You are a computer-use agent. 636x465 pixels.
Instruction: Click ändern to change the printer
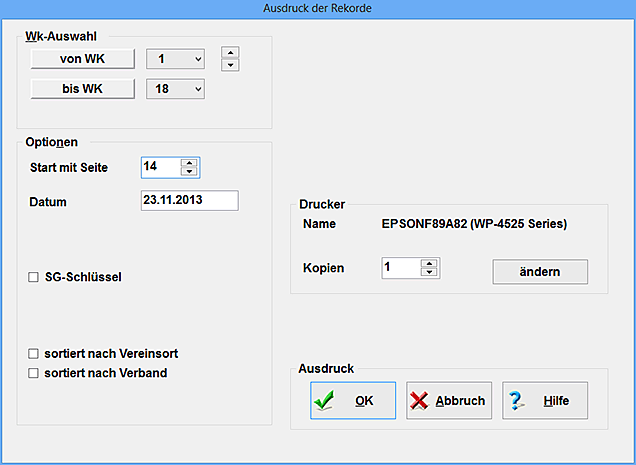pos(540,272)
